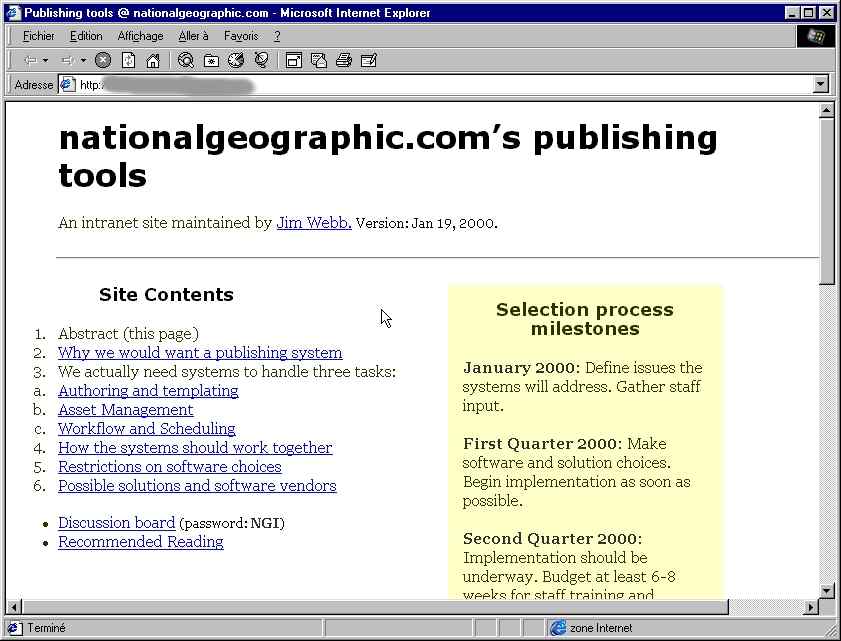
Task: Click the Internet zone globe icon
Action: (558, 628)
